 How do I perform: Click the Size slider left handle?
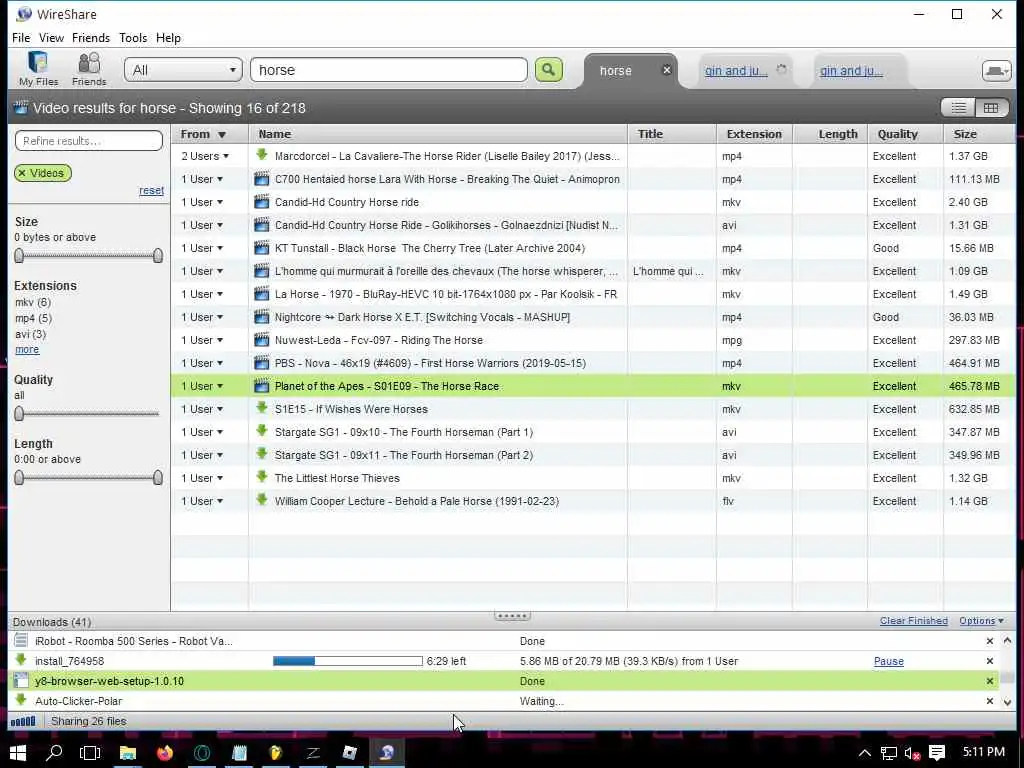pyautogui.click(x=19, y=255)
